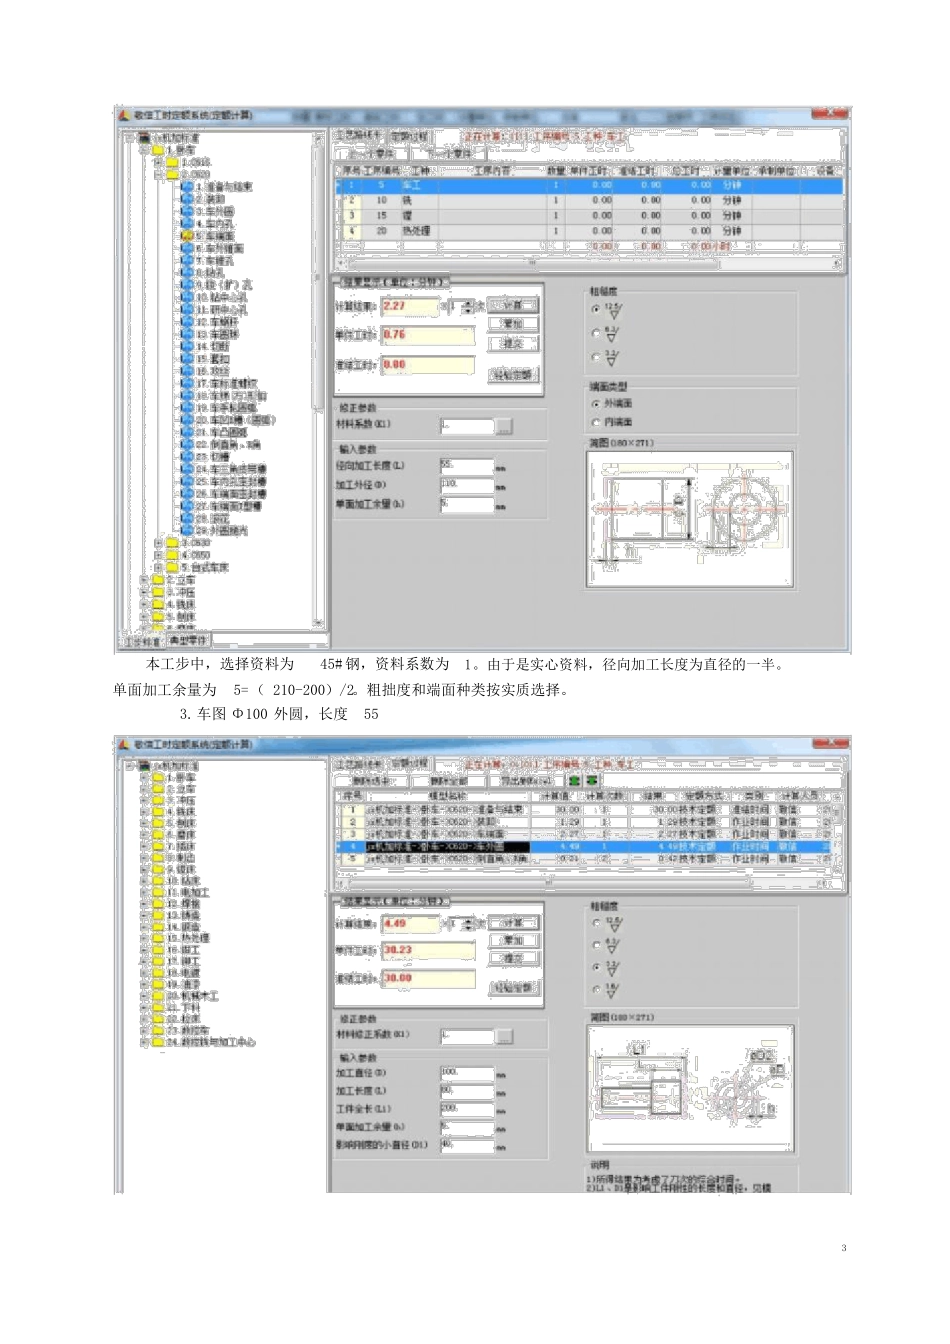Click 提交 button in lower window
Viewport: 950px width, 1344px height.
514,958
